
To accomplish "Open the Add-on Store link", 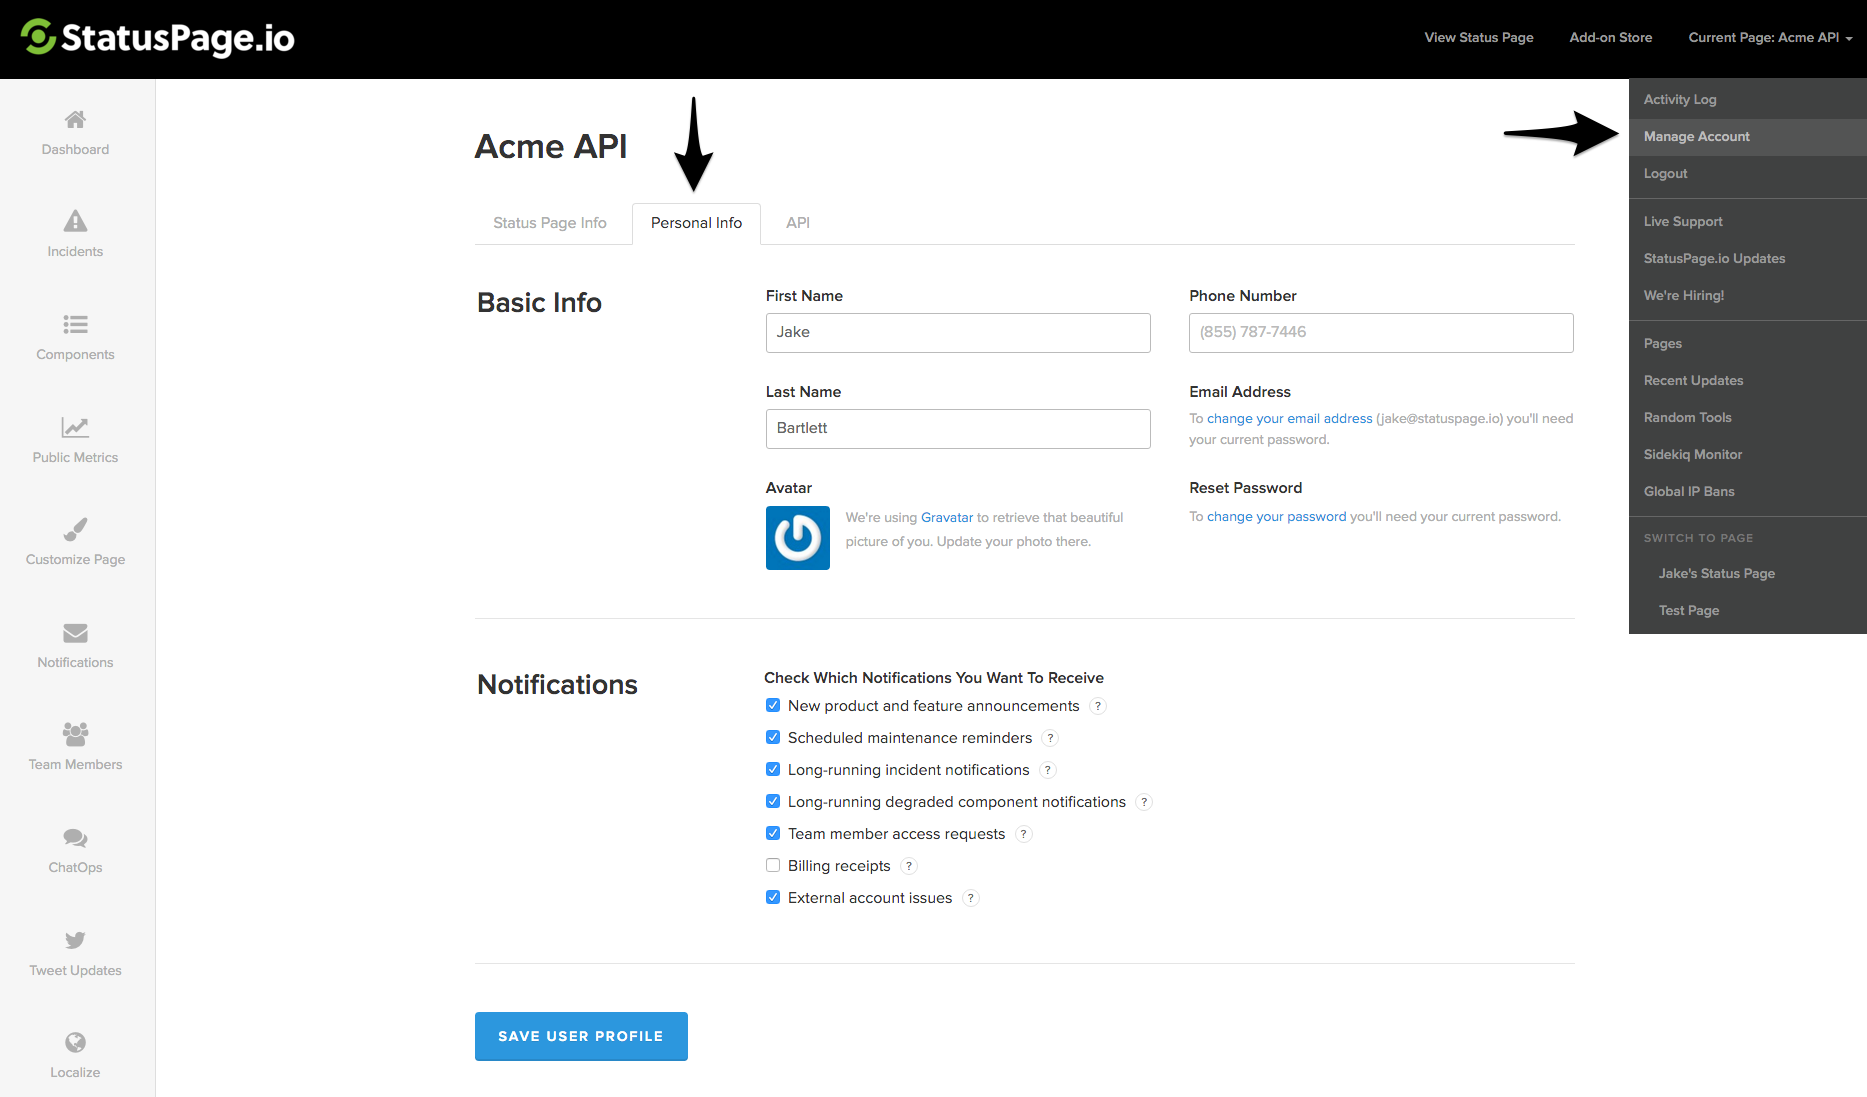I will [1610, 38].
